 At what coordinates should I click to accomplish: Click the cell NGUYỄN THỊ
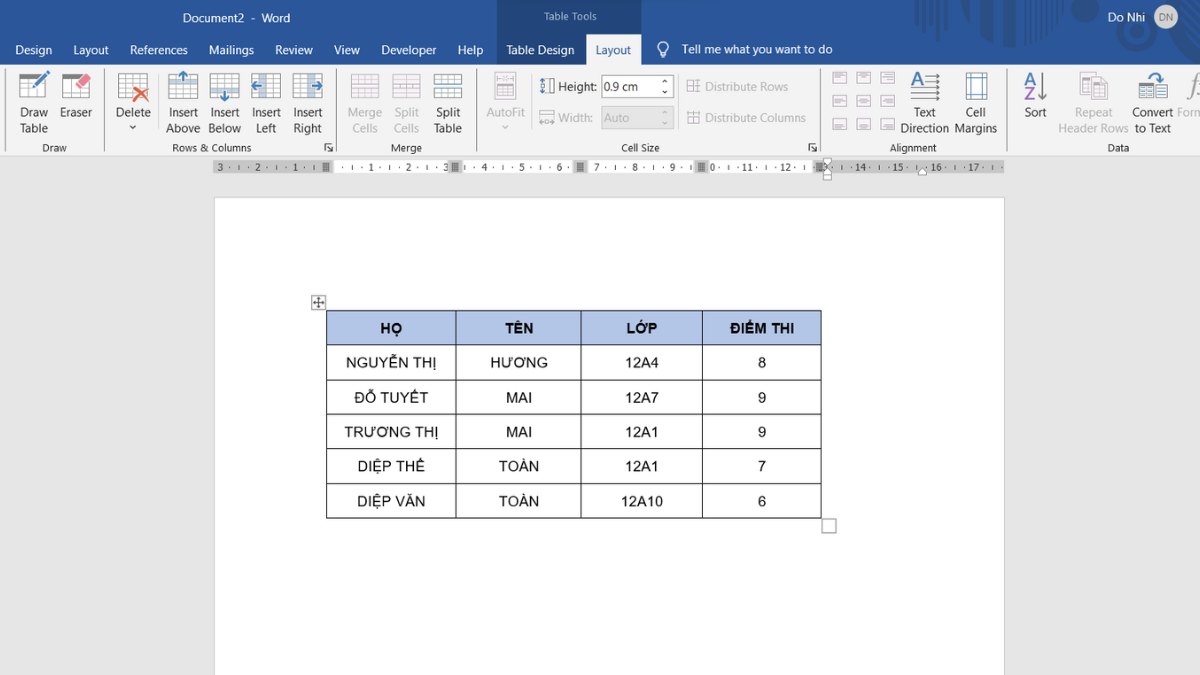(391, 363)
